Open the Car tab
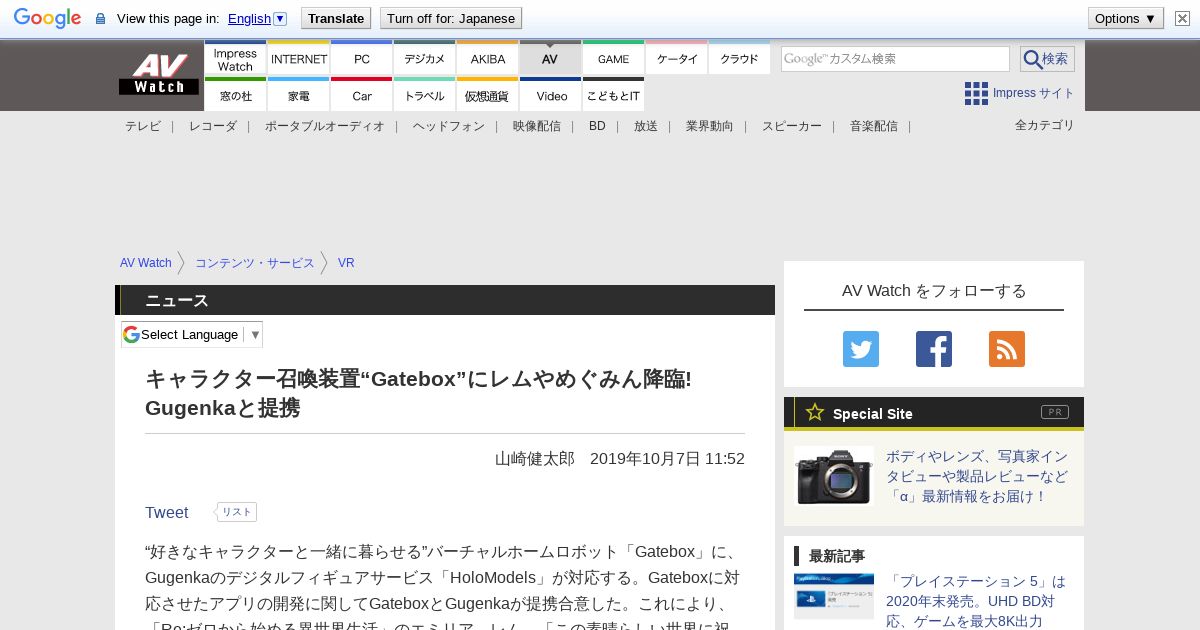 click(x=362, y=95)
